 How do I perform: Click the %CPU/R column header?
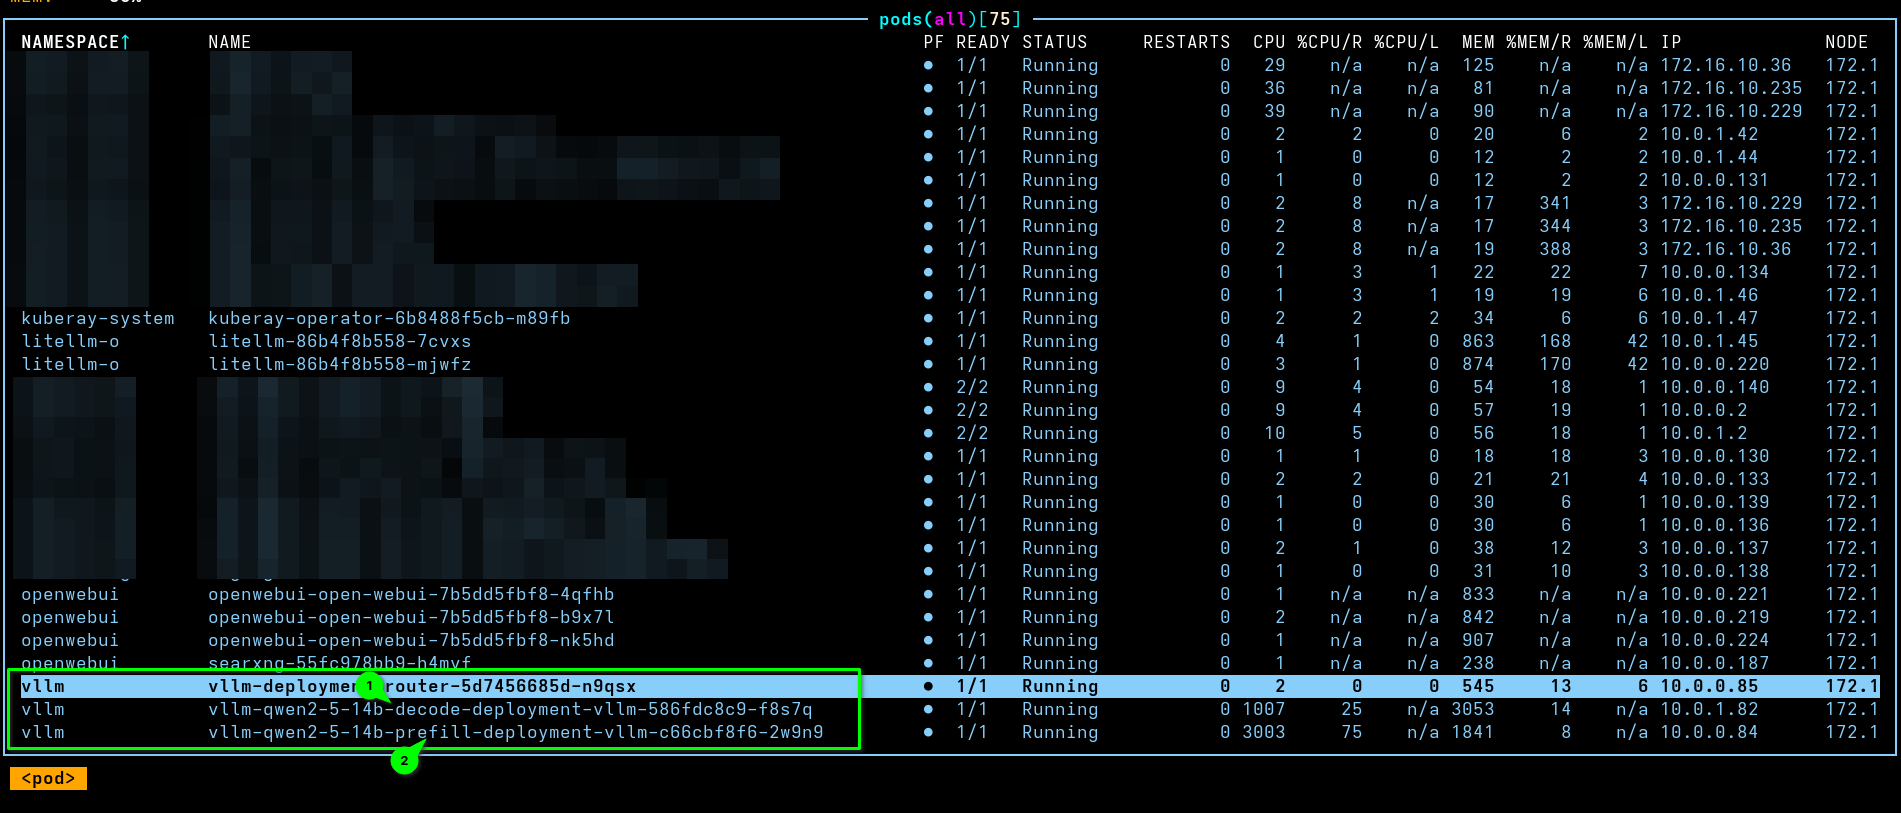(x=1329, y=42)
